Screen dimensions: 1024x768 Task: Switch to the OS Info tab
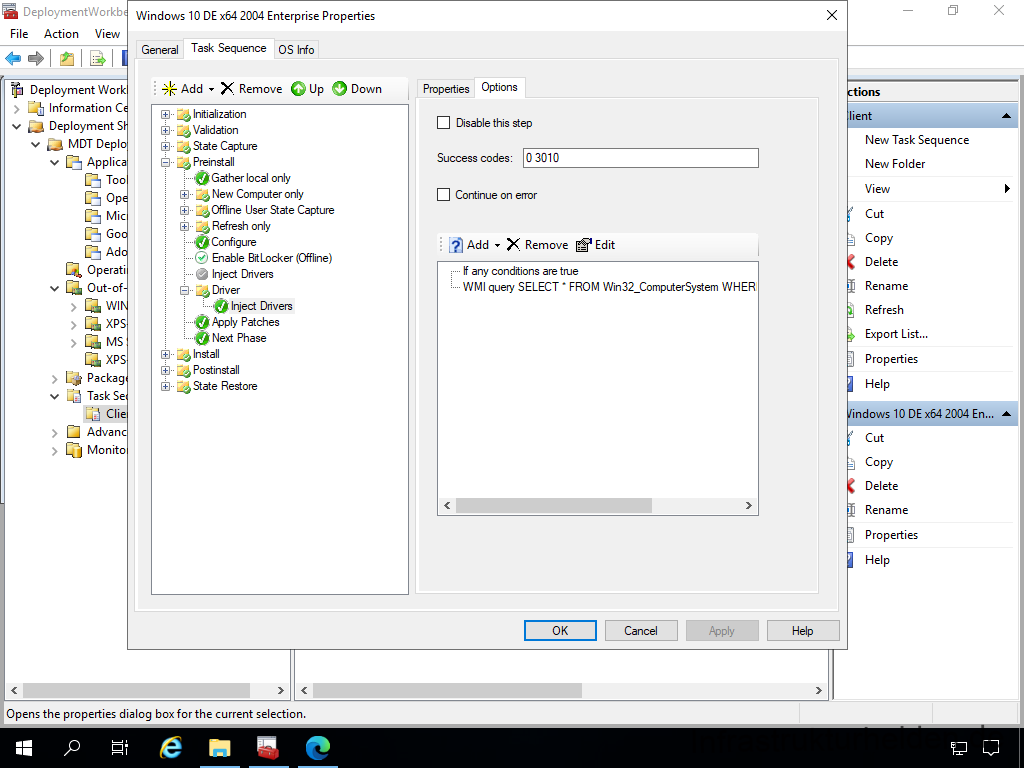click(296, 50)
